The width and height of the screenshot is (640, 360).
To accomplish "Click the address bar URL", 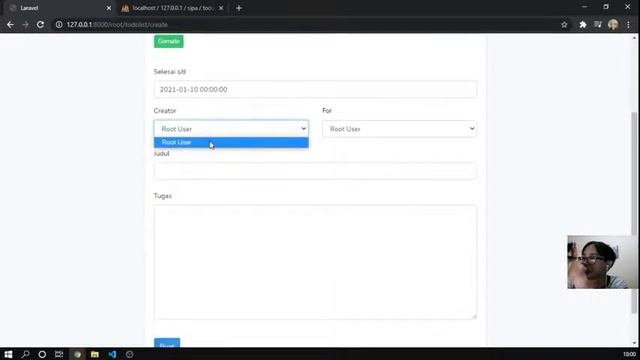I will point(117,24).
